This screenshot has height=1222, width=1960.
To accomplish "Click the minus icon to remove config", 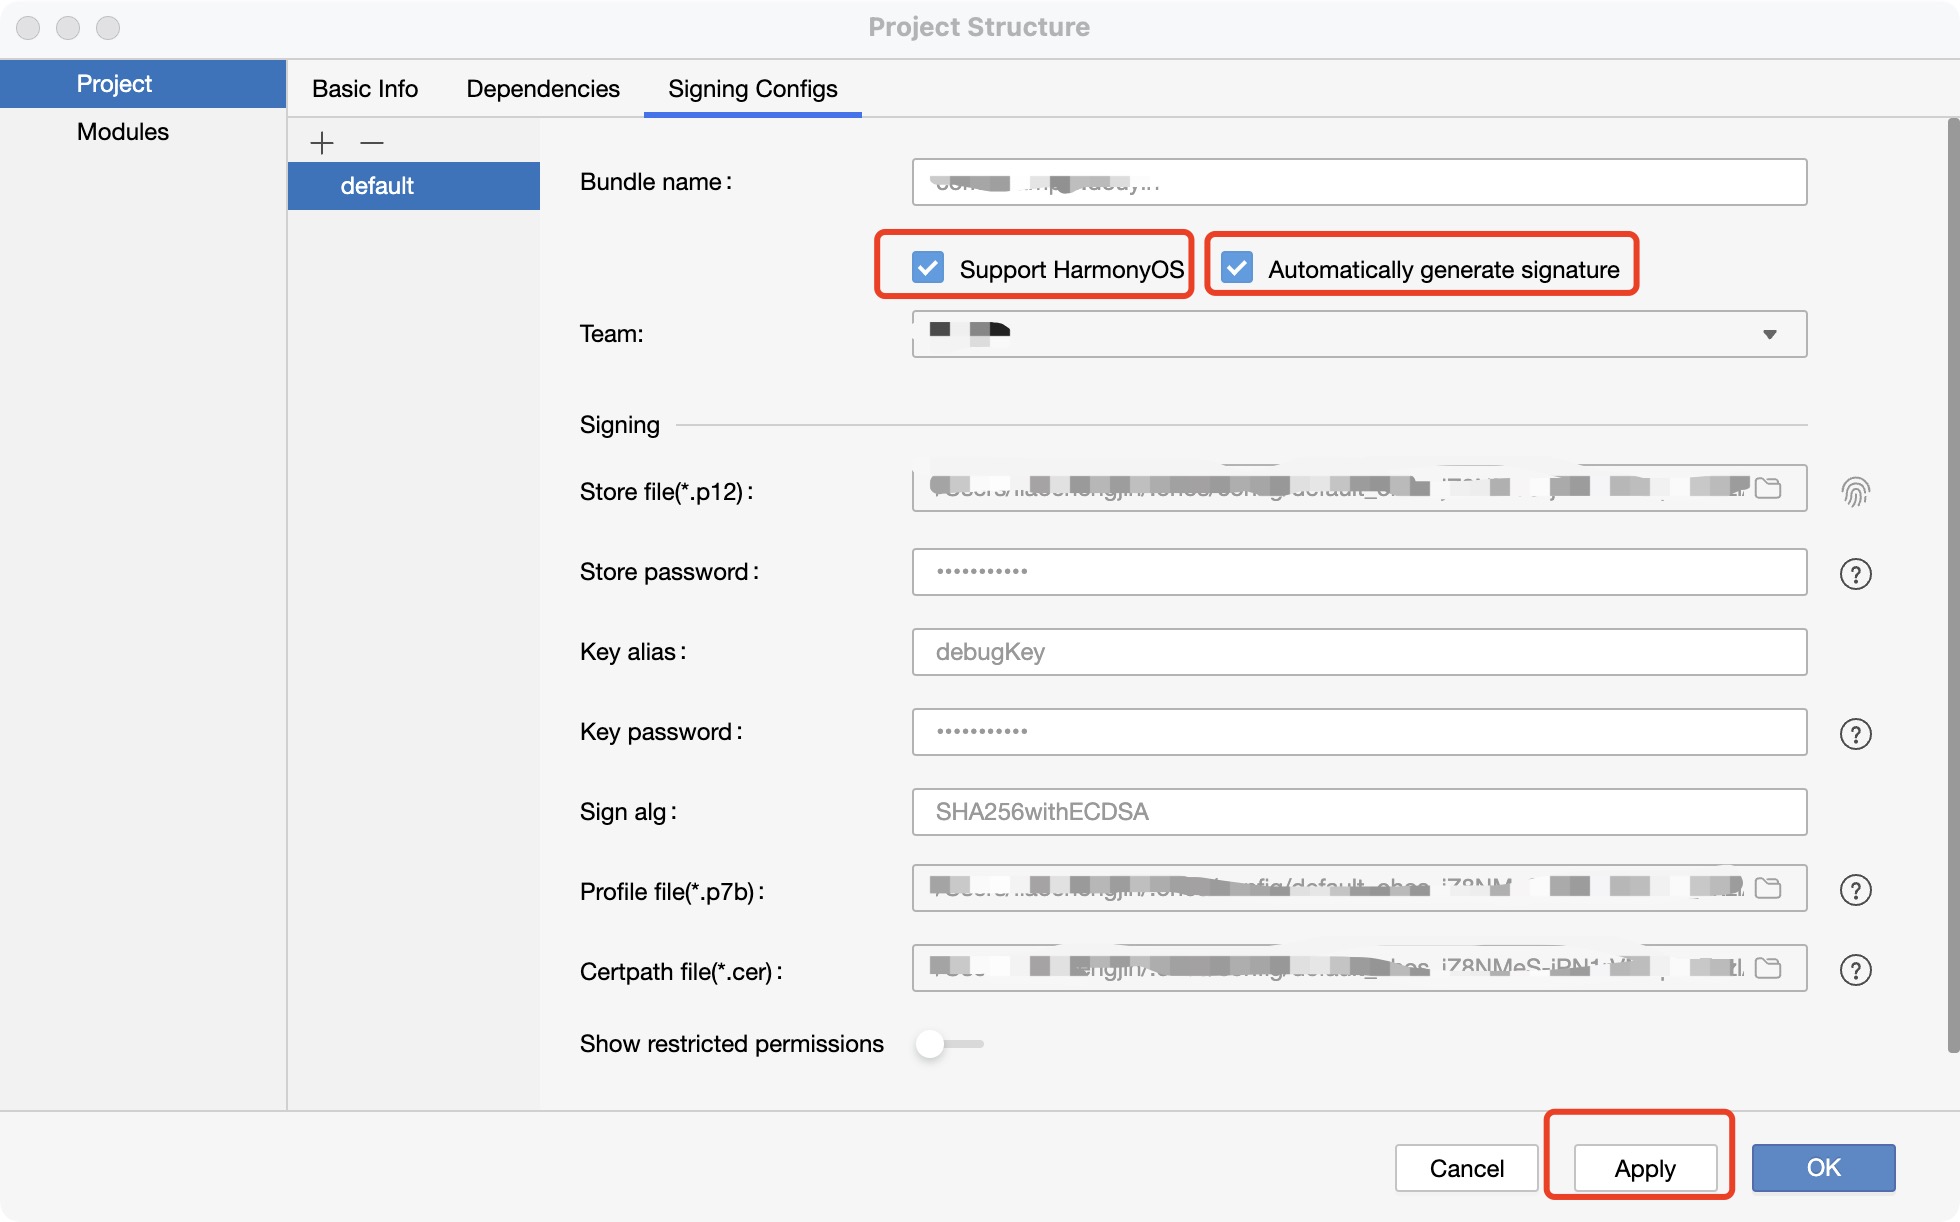I will click(372, 143).
